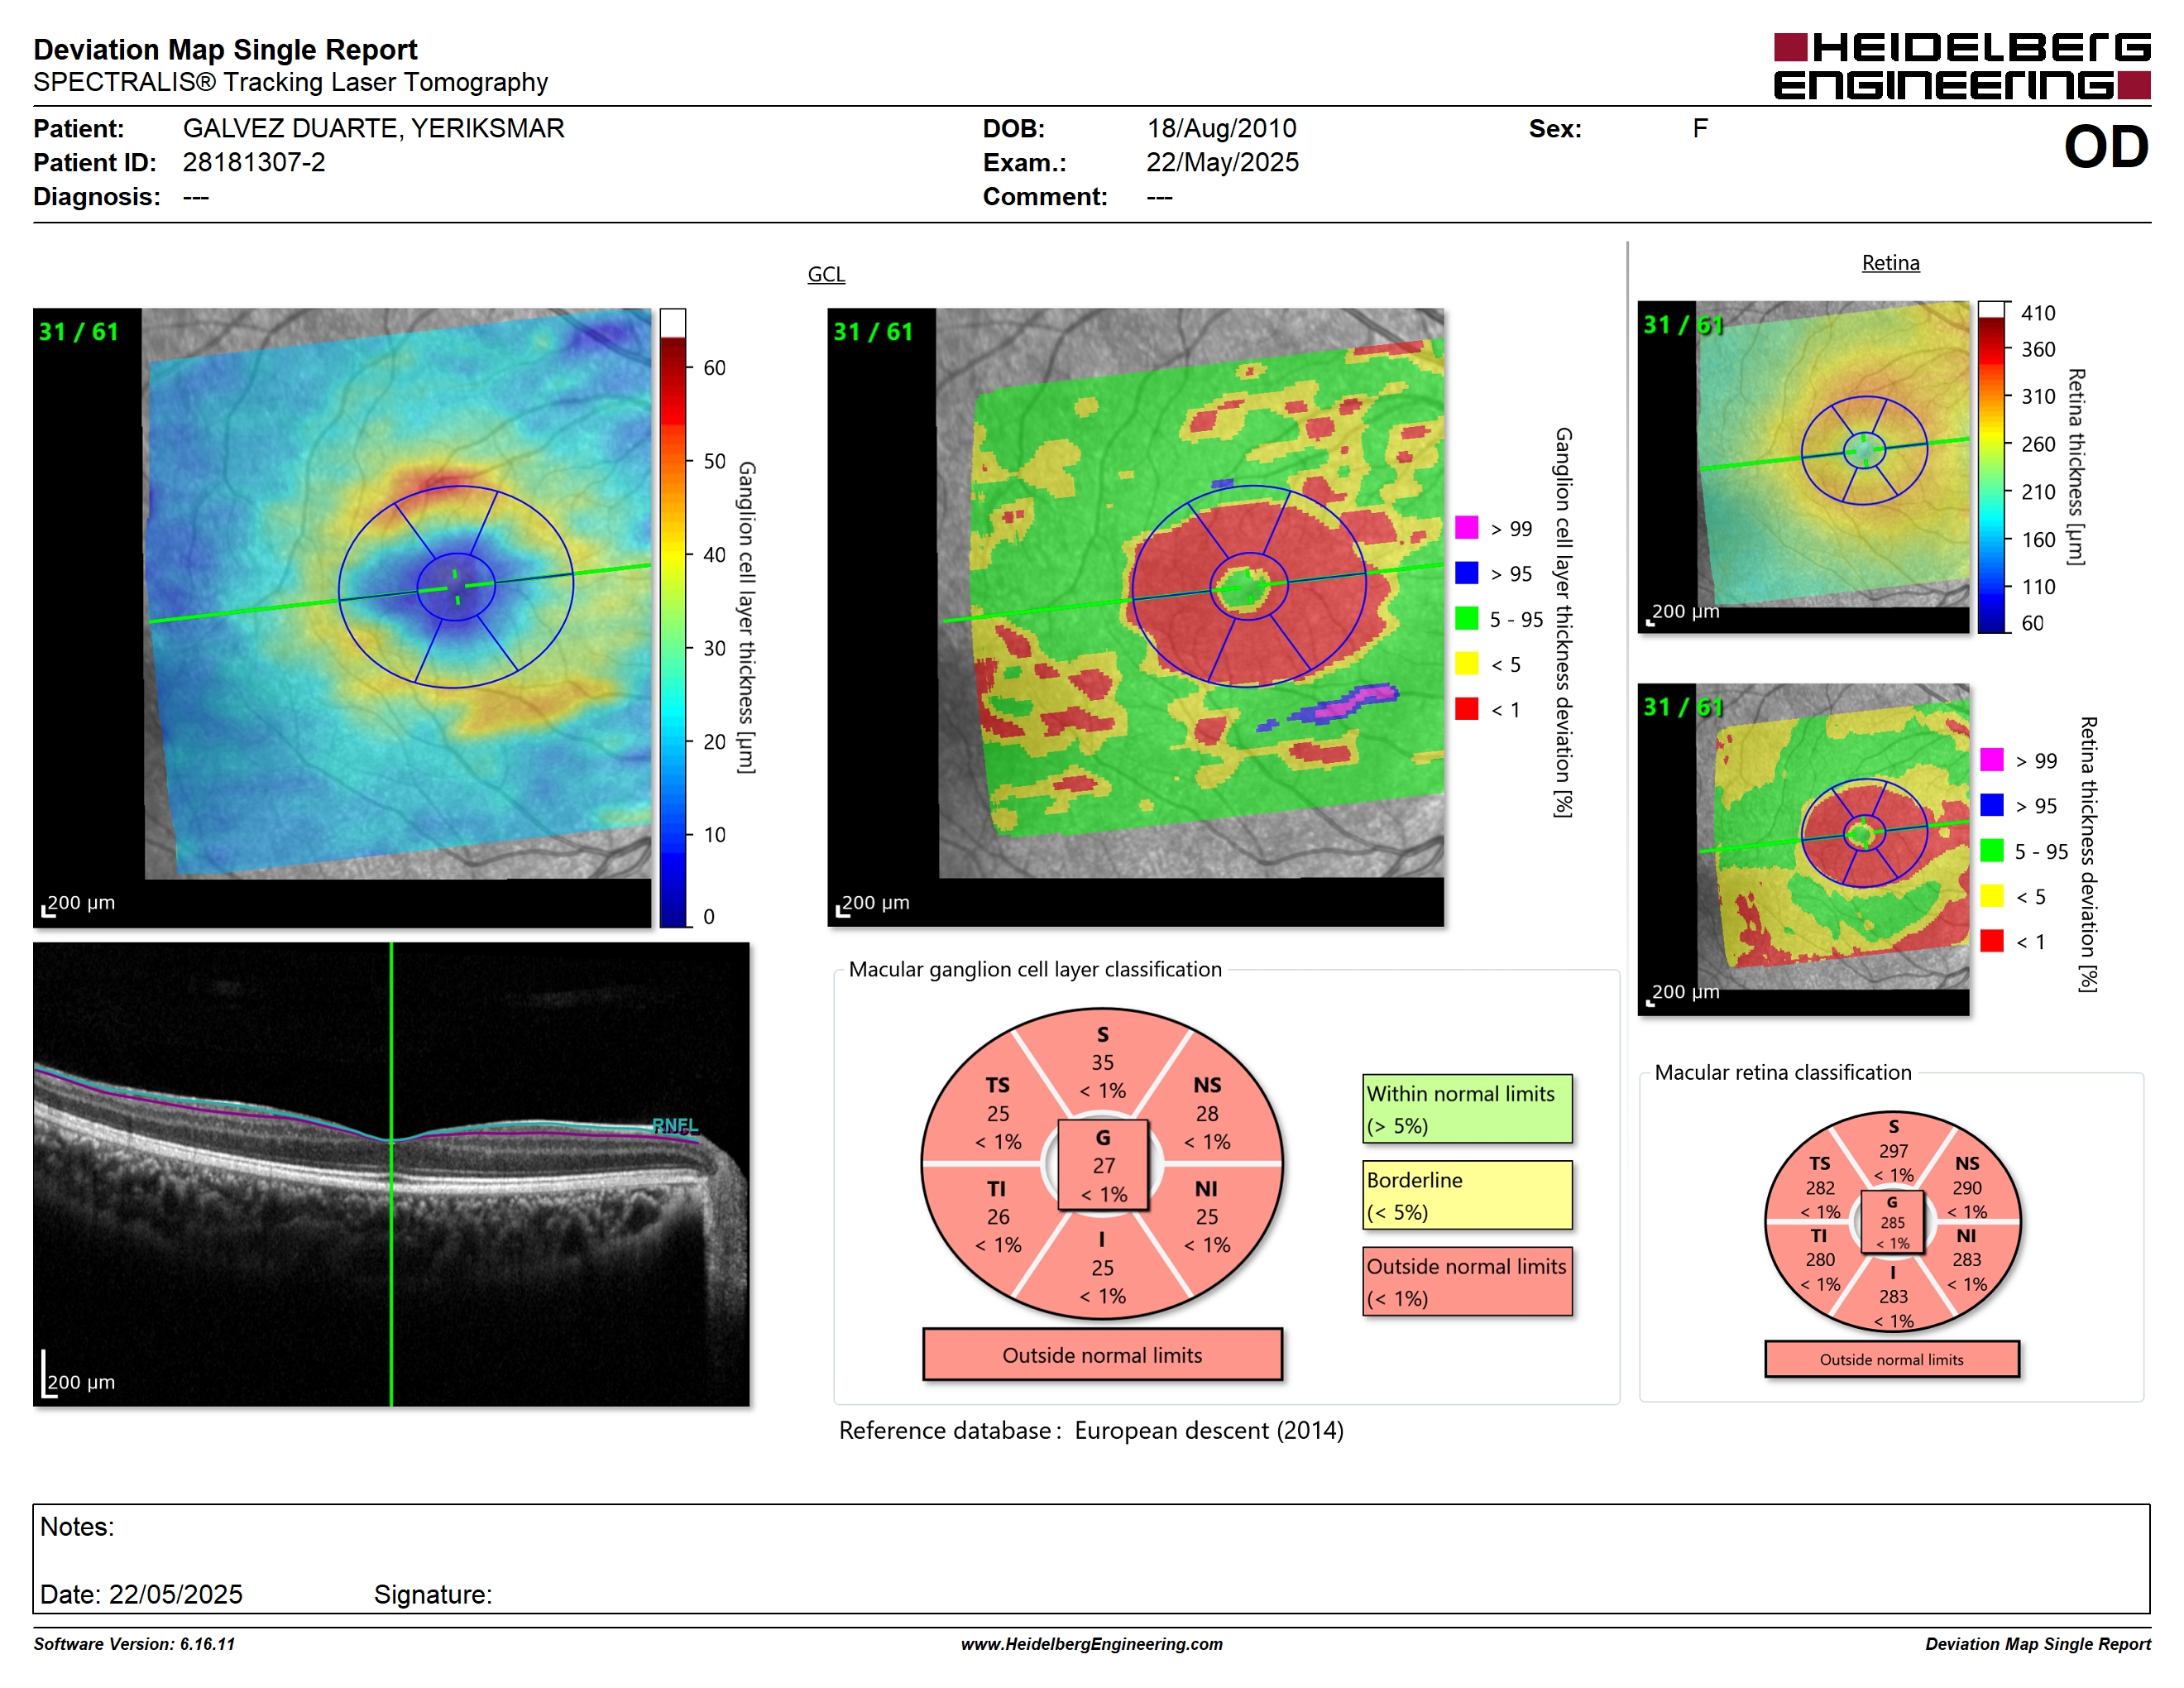The height and width of the screenshot is (1688, 2184).
Task: Select the NS 290 sector of the retina chart
Action: (x=1967, y=1188)
